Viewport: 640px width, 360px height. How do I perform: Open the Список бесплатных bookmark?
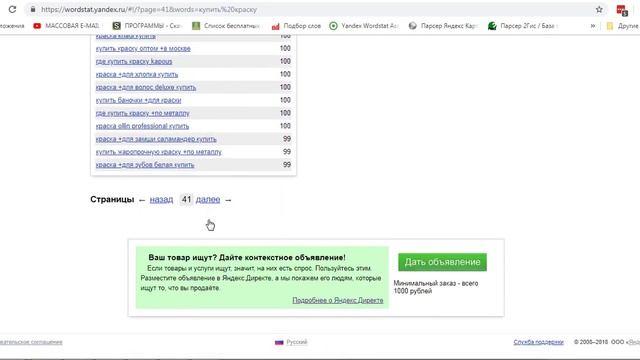tap(226, 26)
